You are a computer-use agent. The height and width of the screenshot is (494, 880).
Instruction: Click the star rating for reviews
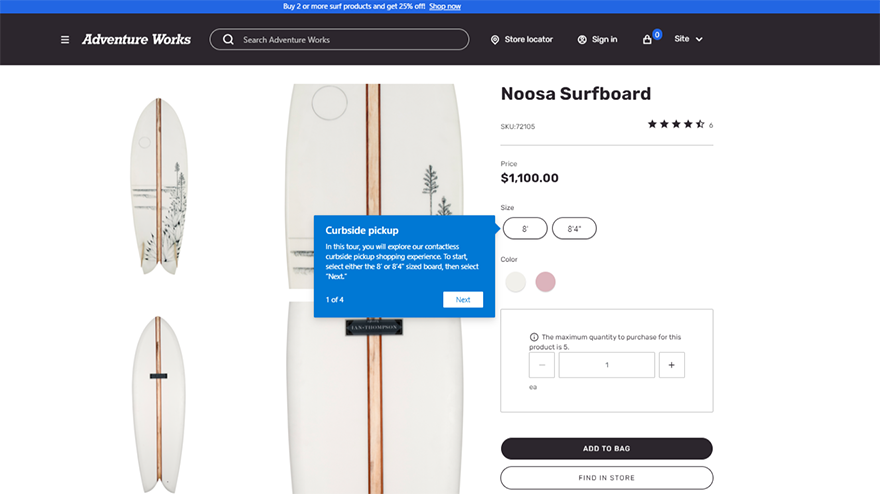coord(676,125)
